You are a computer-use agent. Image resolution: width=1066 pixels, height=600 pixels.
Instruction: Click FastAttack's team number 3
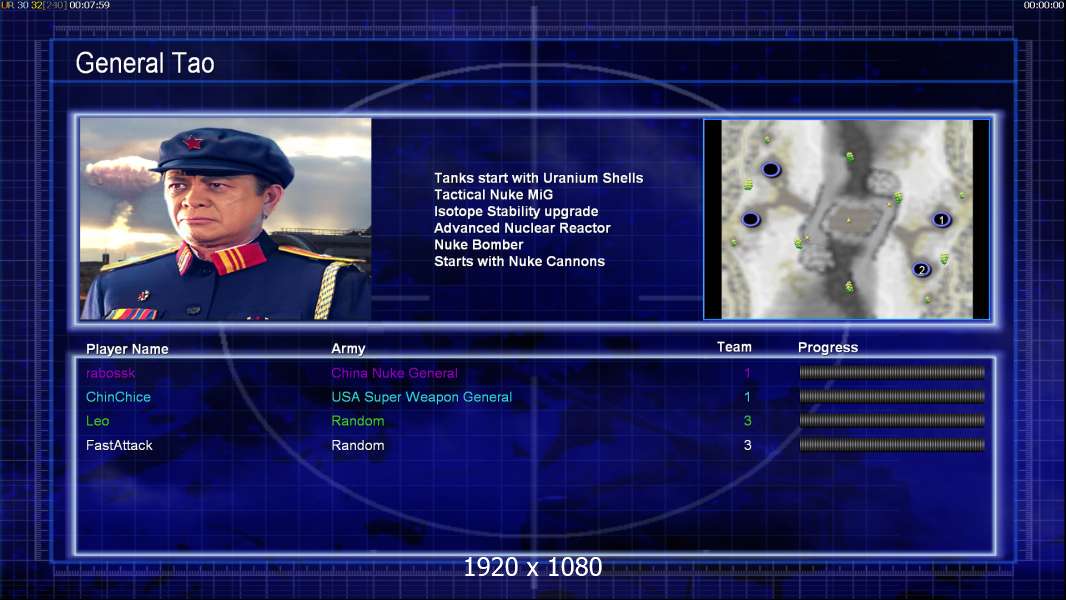click(747, 445)
